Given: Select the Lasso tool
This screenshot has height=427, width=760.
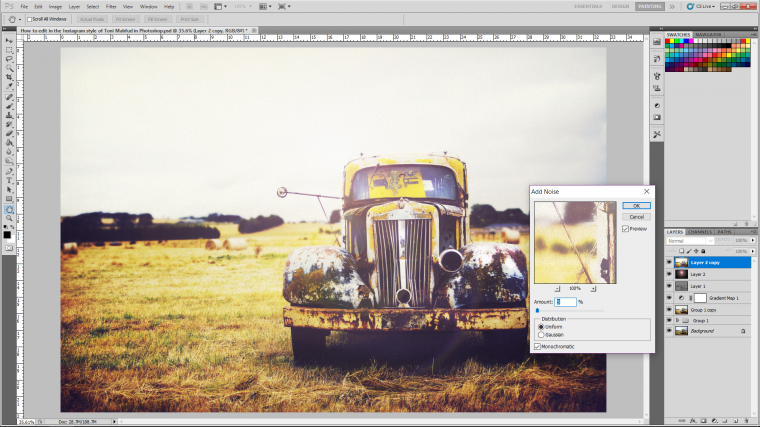Looking at the screenshot, I should pos(9,59).
